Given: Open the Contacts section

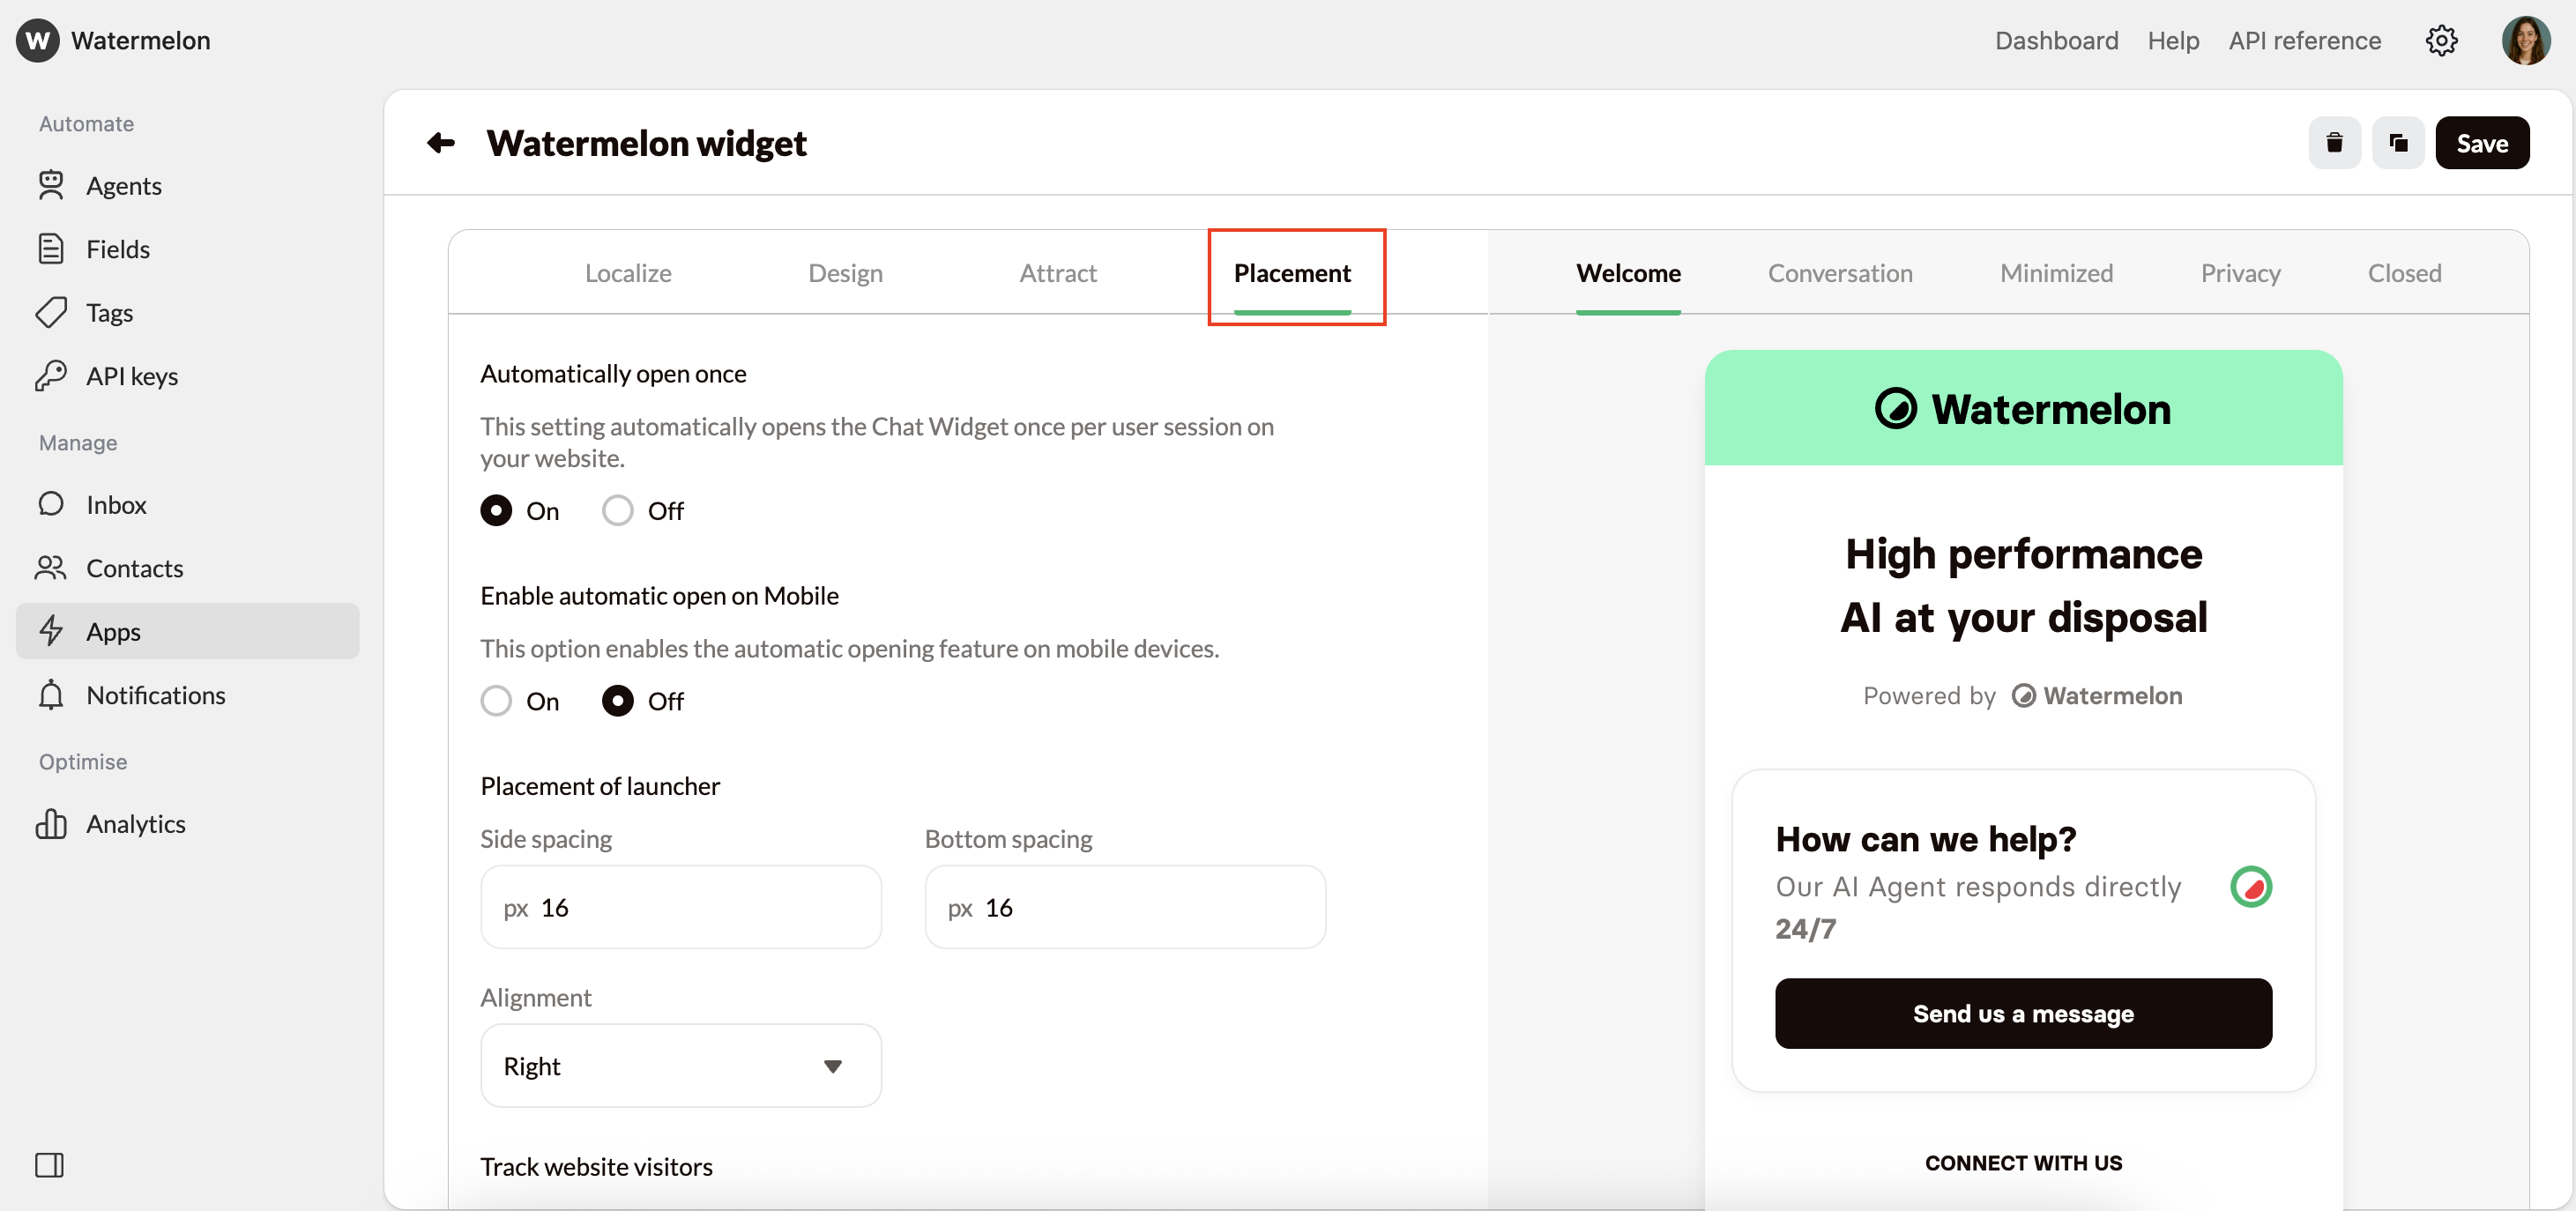Looking at the screenshot, I should tap(134, 567).
